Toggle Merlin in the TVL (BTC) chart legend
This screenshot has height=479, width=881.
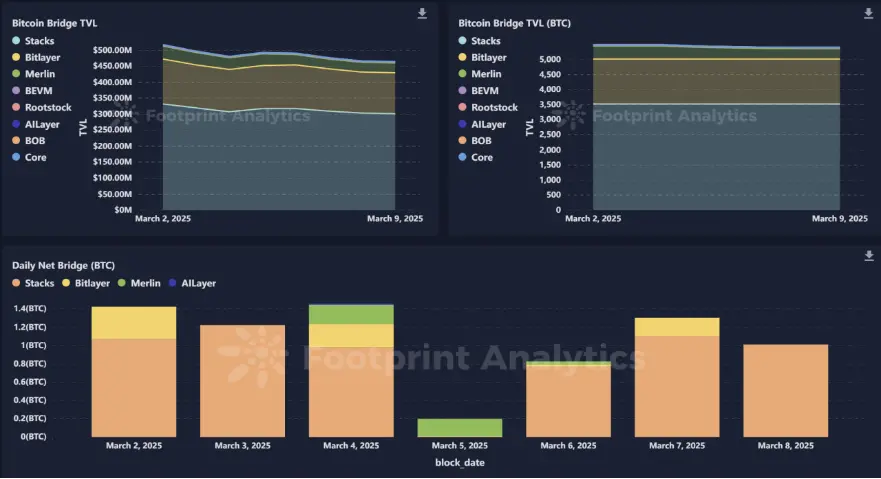(479, 74)
